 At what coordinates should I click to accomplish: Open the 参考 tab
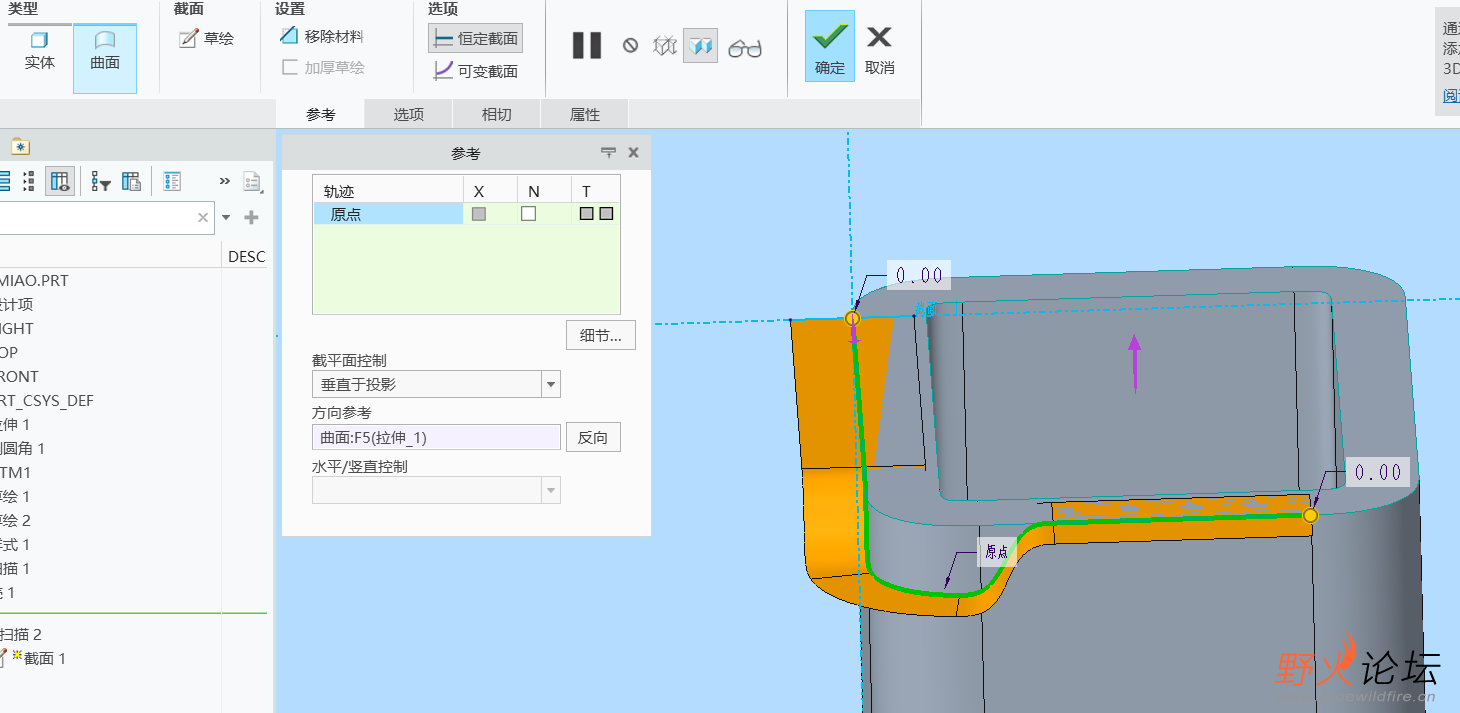(320, 114)
